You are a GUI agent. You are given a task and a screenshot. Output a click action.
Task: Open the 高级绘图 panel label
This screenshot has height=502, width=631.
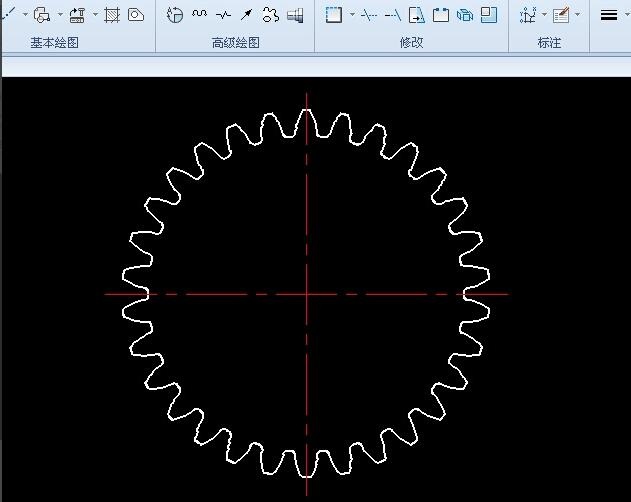point(235,43)
